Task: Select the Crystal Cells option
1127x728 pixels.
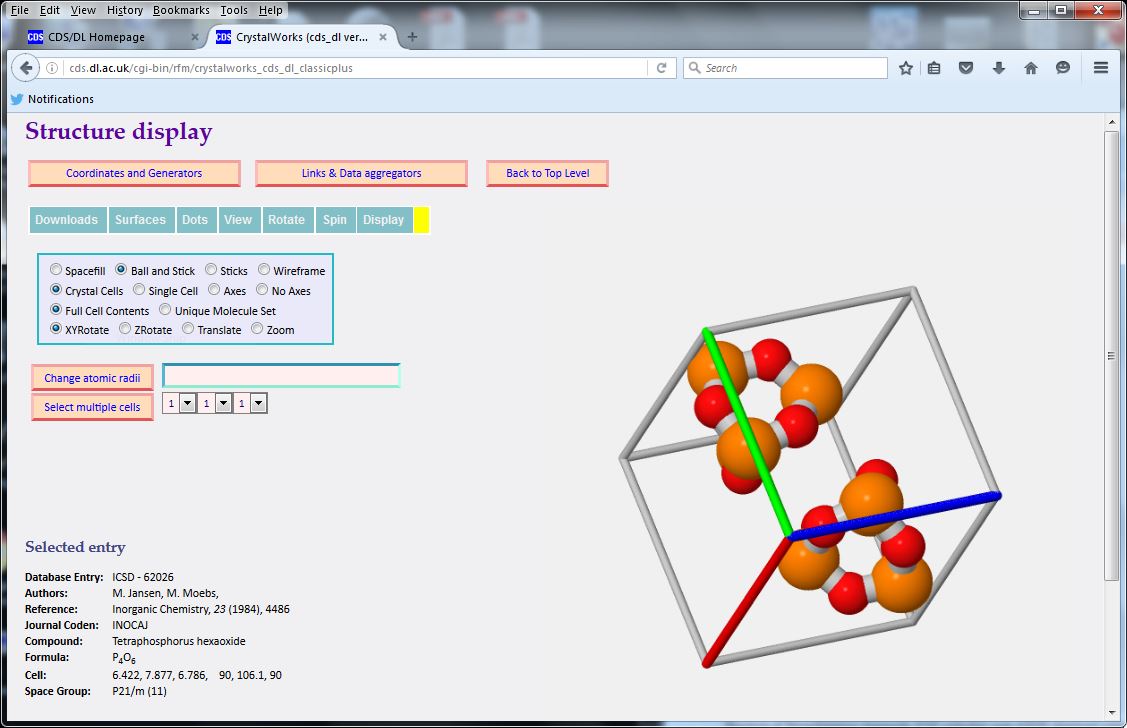Action: click(x=56, y=290)
